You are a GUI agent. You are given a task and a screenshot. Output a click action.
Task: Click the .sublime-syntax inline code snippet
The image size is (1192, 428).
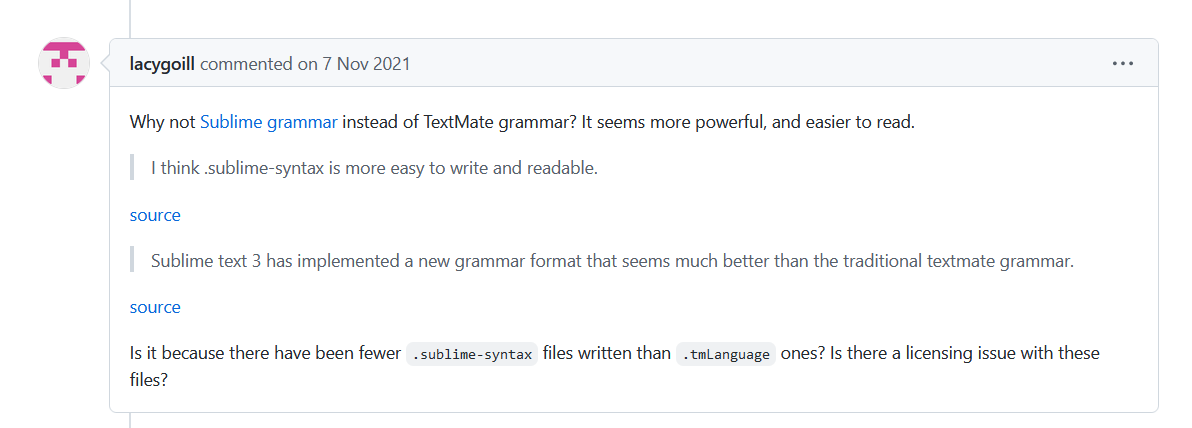[x=472, y=355]
